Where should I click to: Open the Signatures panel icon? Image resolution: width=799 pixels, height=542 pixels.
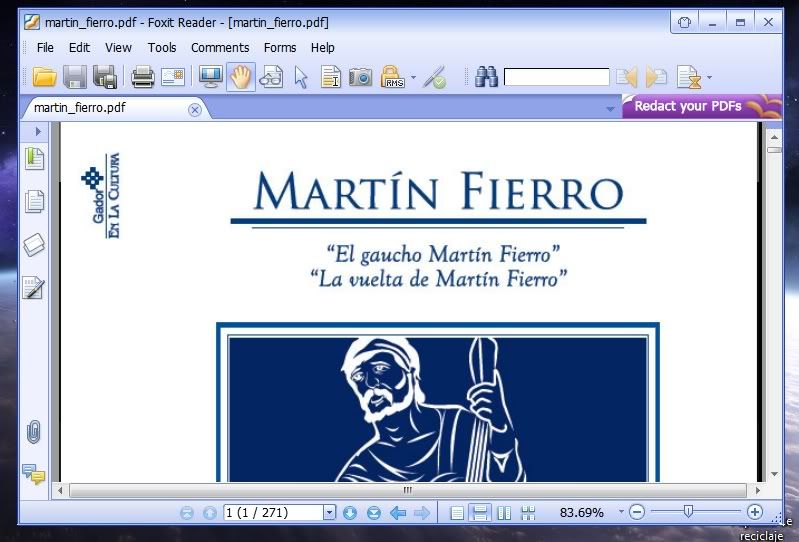(x=34, y=287)
